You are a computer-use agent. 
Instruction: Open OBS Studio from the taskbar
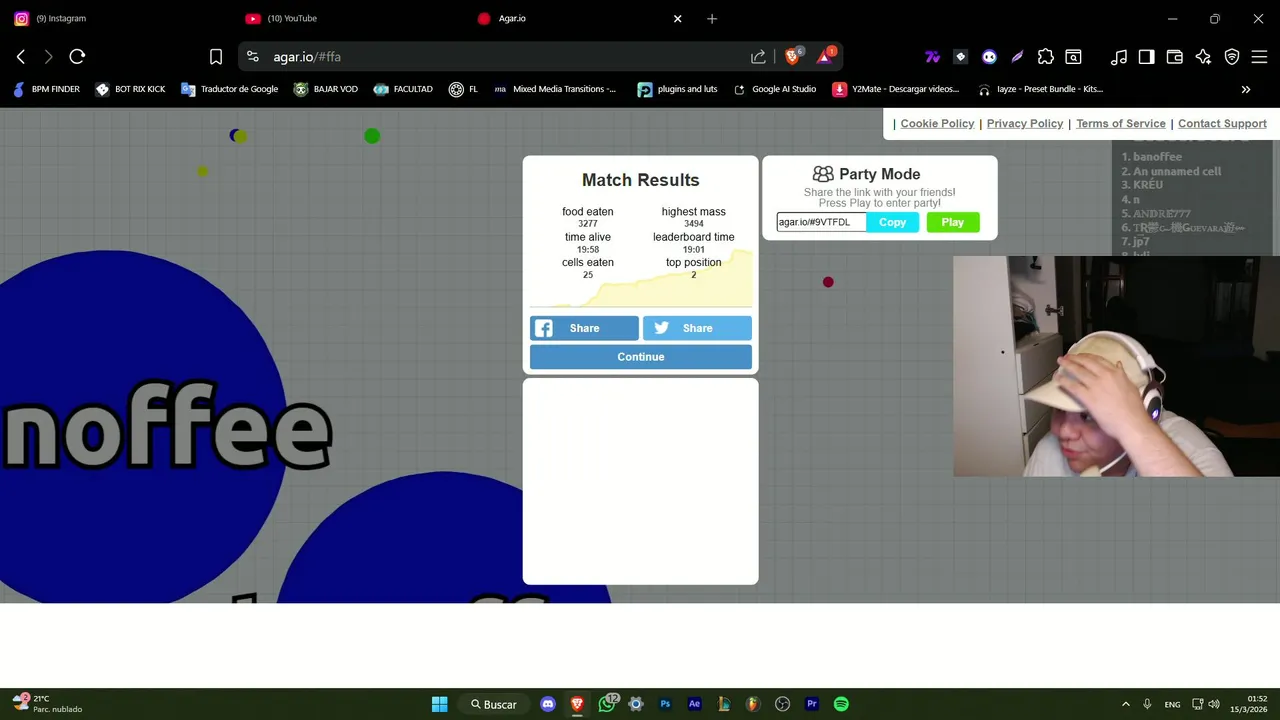[x=782, y=704]
